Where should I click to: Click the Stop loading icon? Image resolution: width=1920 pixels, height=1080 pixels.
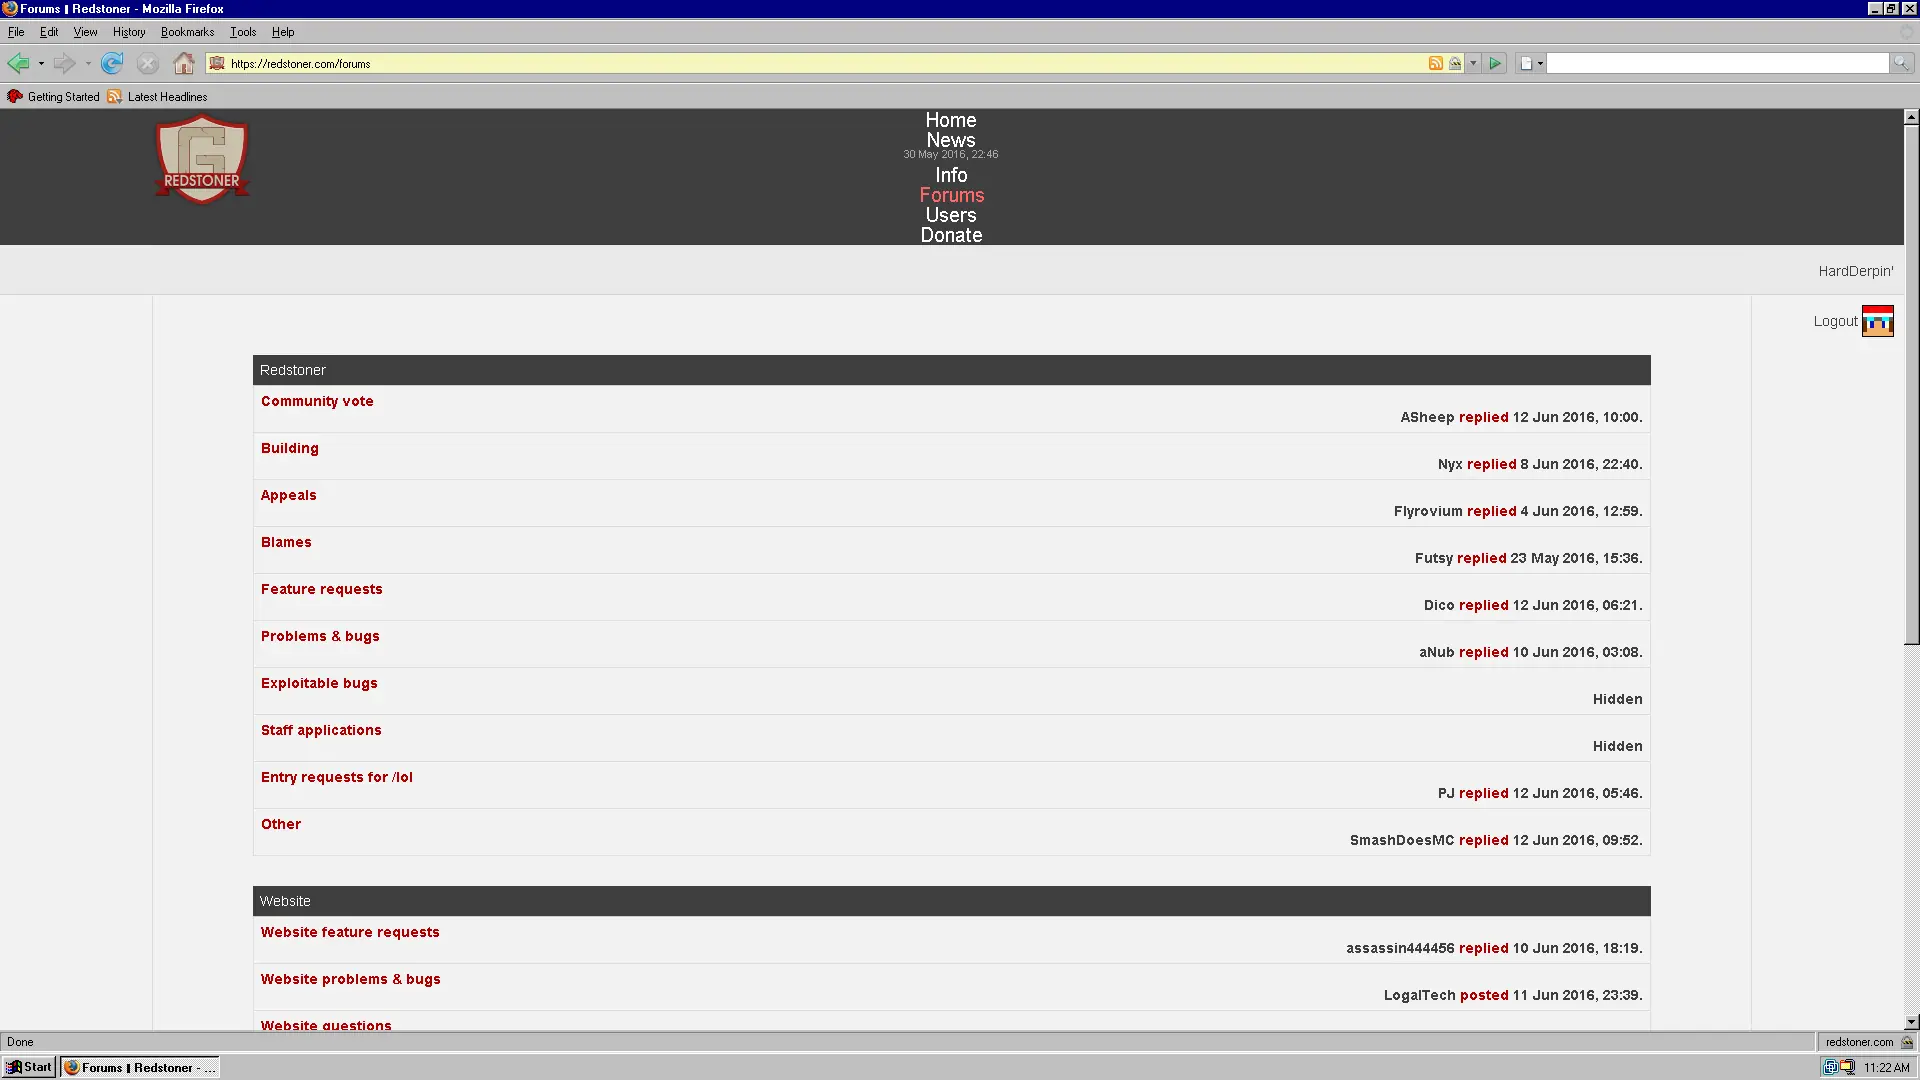click(x=148, y=63)
